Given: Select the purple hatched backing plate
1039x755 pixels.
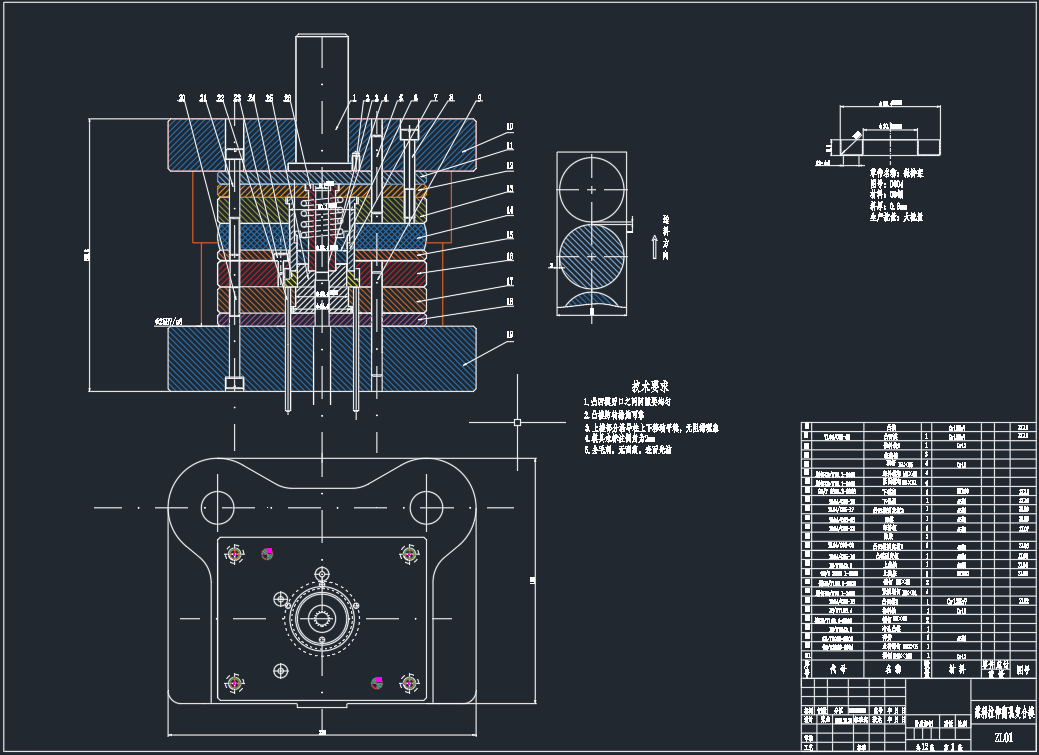Looking at the screenshot, I should pyautogui.click(x=322, y=319).
